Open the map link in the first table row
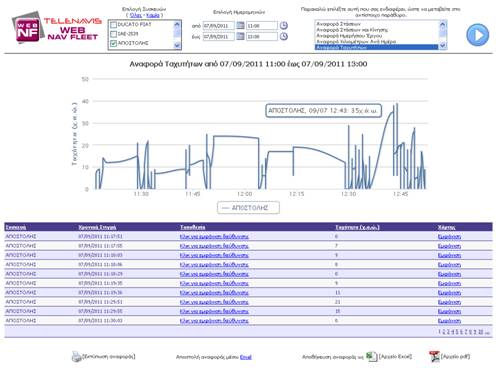Screen dimensions: 496x368 [x=449, y=237]
